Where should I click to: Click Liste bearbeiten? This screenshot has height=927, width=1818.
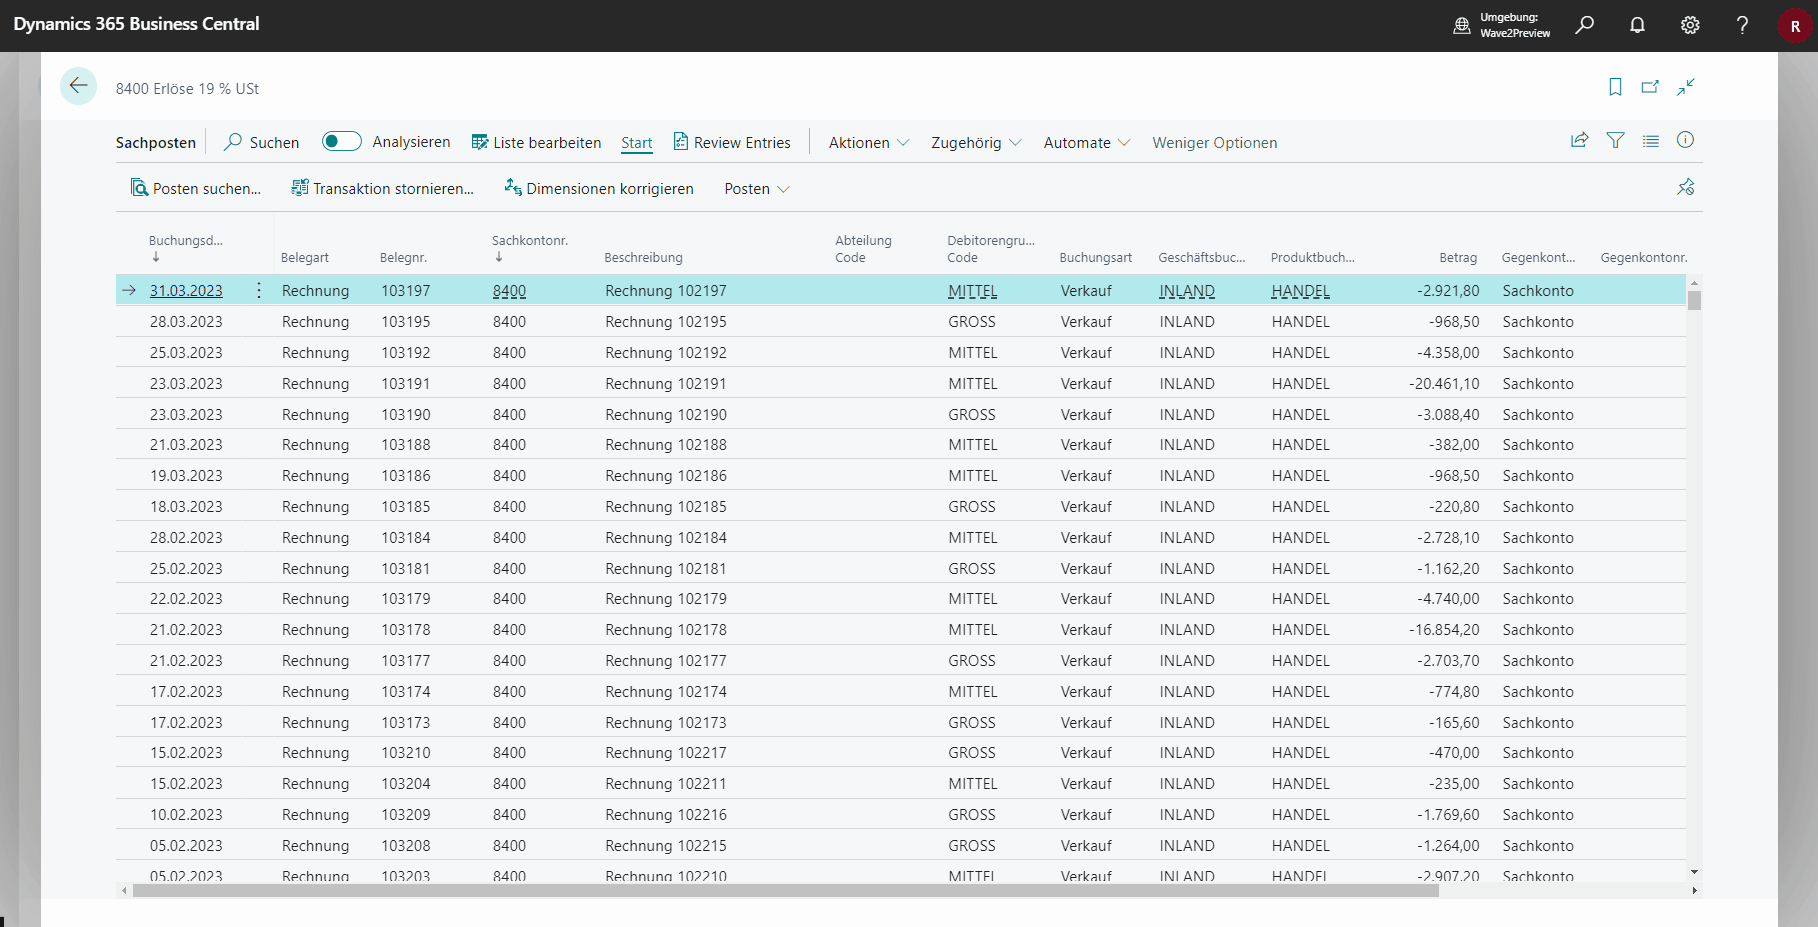[536, 142]
